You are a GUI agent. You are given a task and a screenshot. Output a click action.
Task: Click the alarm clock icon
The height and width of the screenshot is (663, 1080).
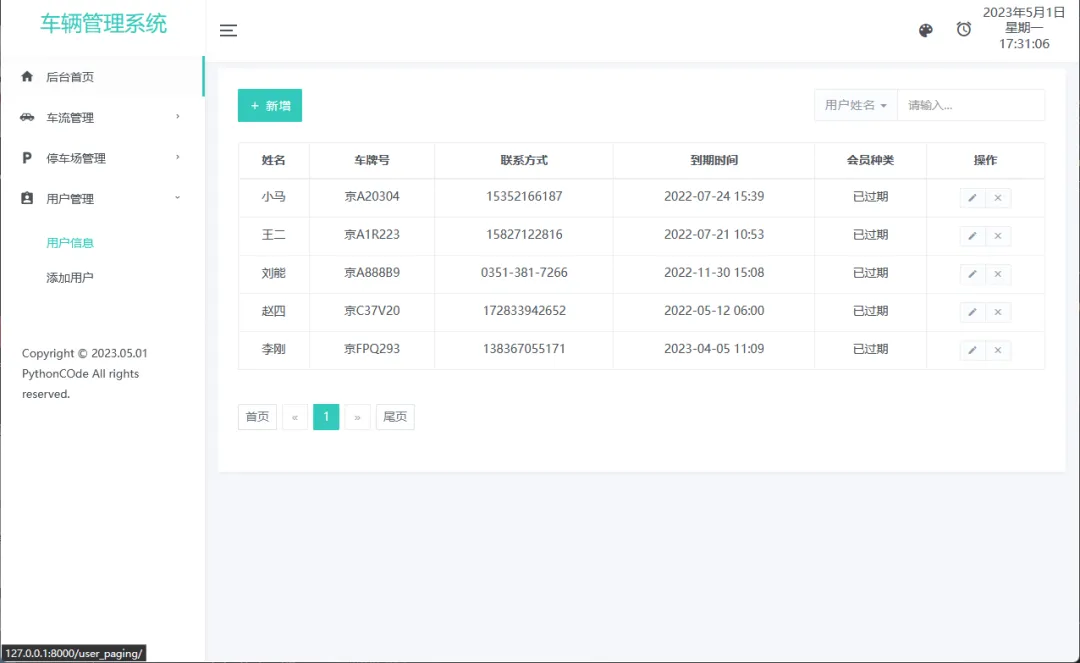[x=964, y=30]
